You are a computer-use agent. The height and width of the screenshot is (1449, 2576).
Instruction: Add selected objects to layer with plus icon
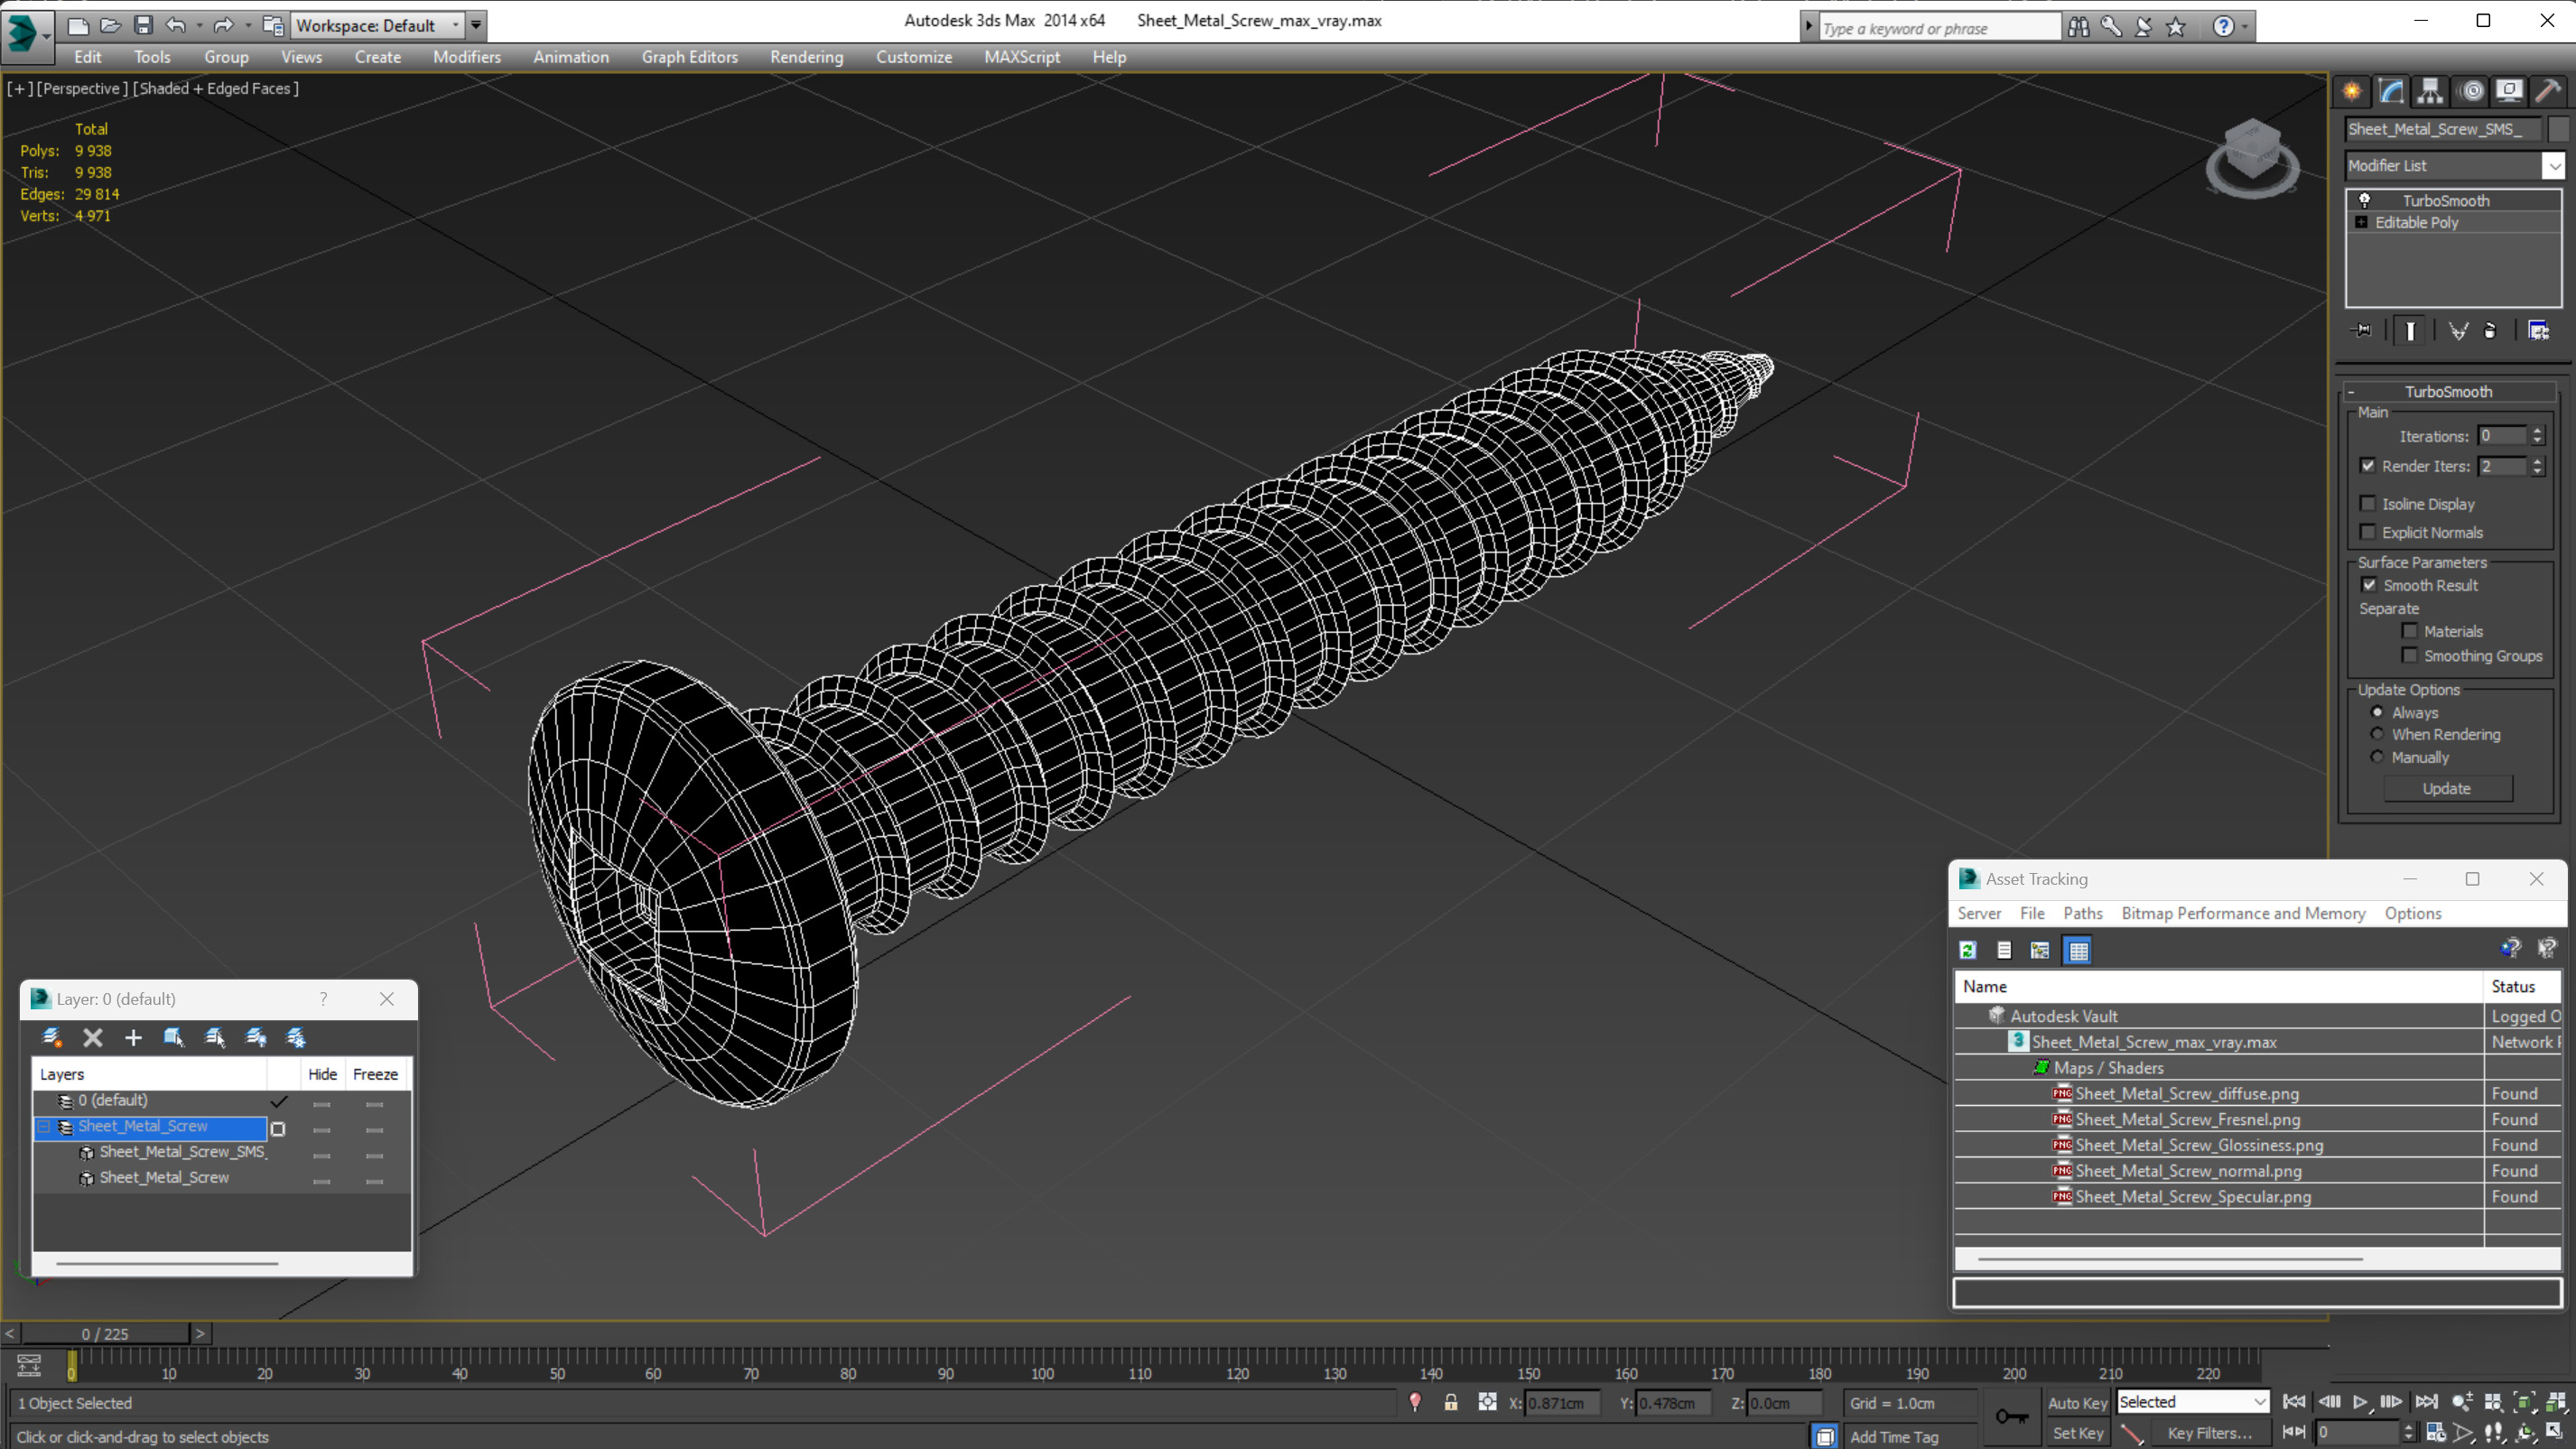click(x=133, y=1037)
